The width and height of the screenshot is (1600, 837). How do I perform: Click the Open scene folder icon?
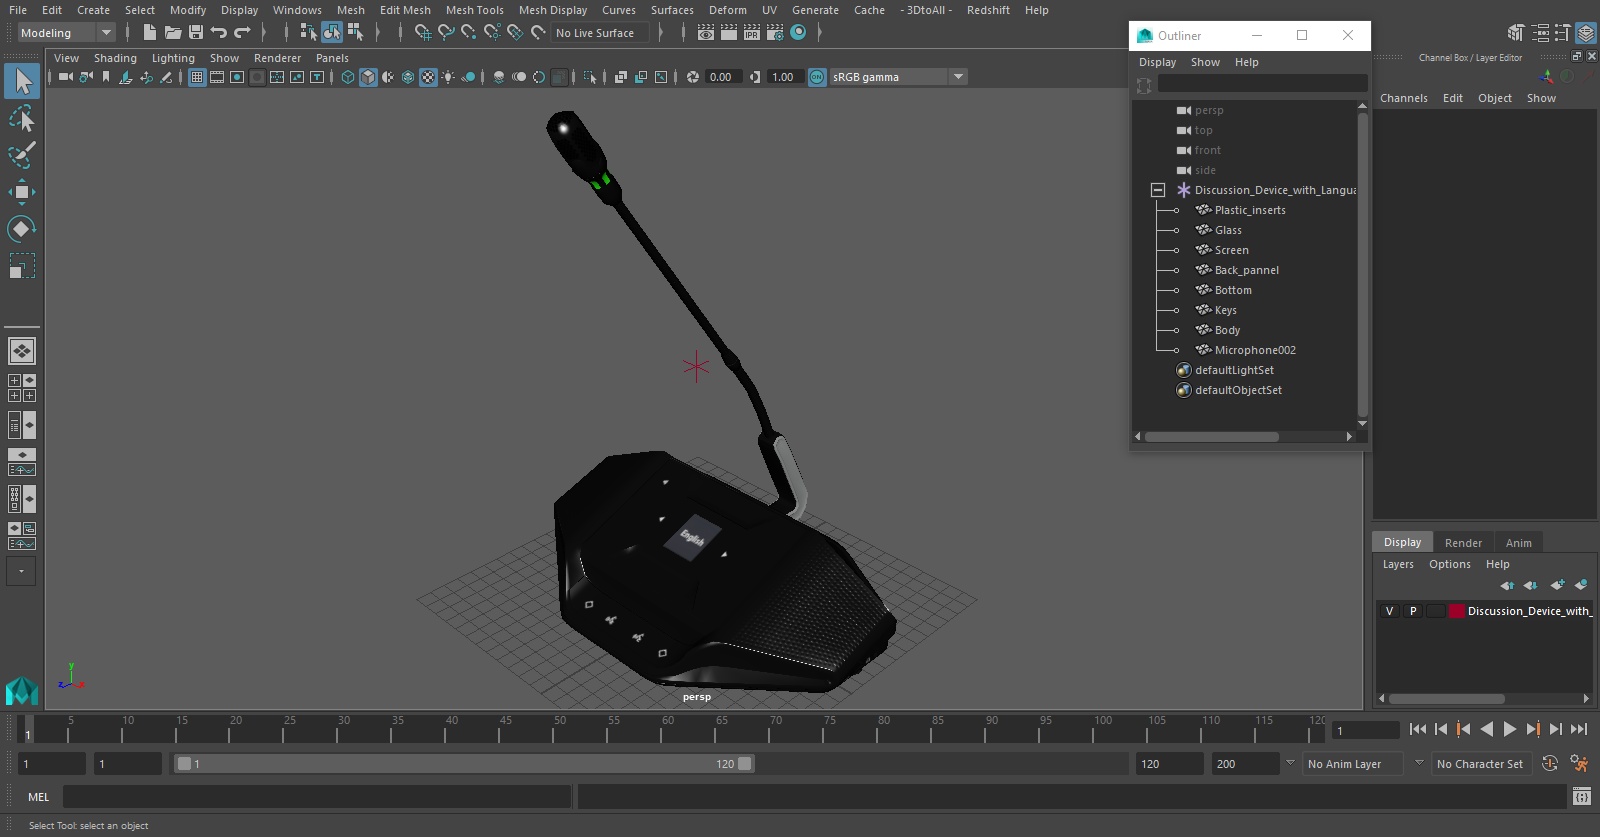coord(172,33)
